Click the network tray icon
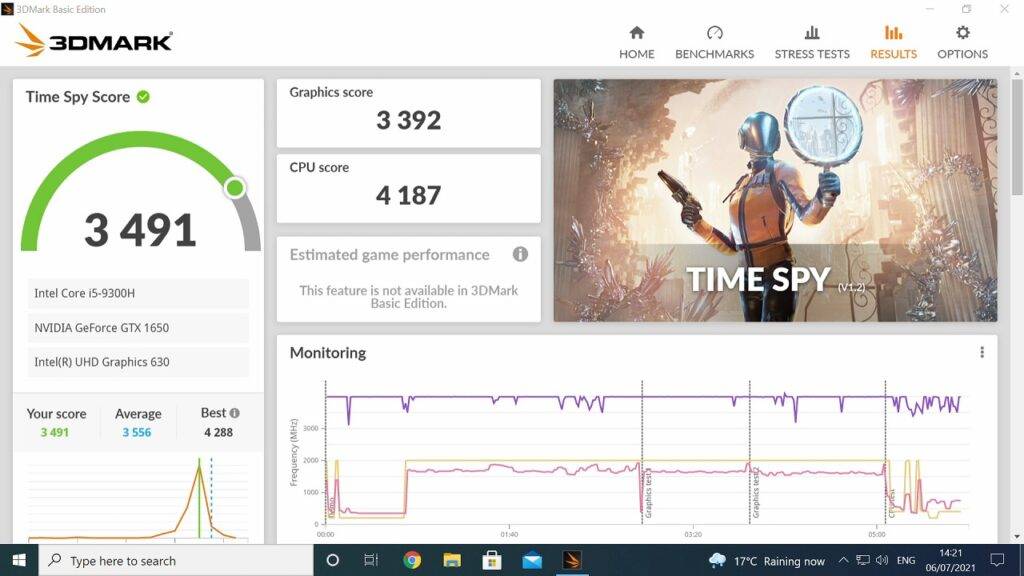 [x=863, y=560]
